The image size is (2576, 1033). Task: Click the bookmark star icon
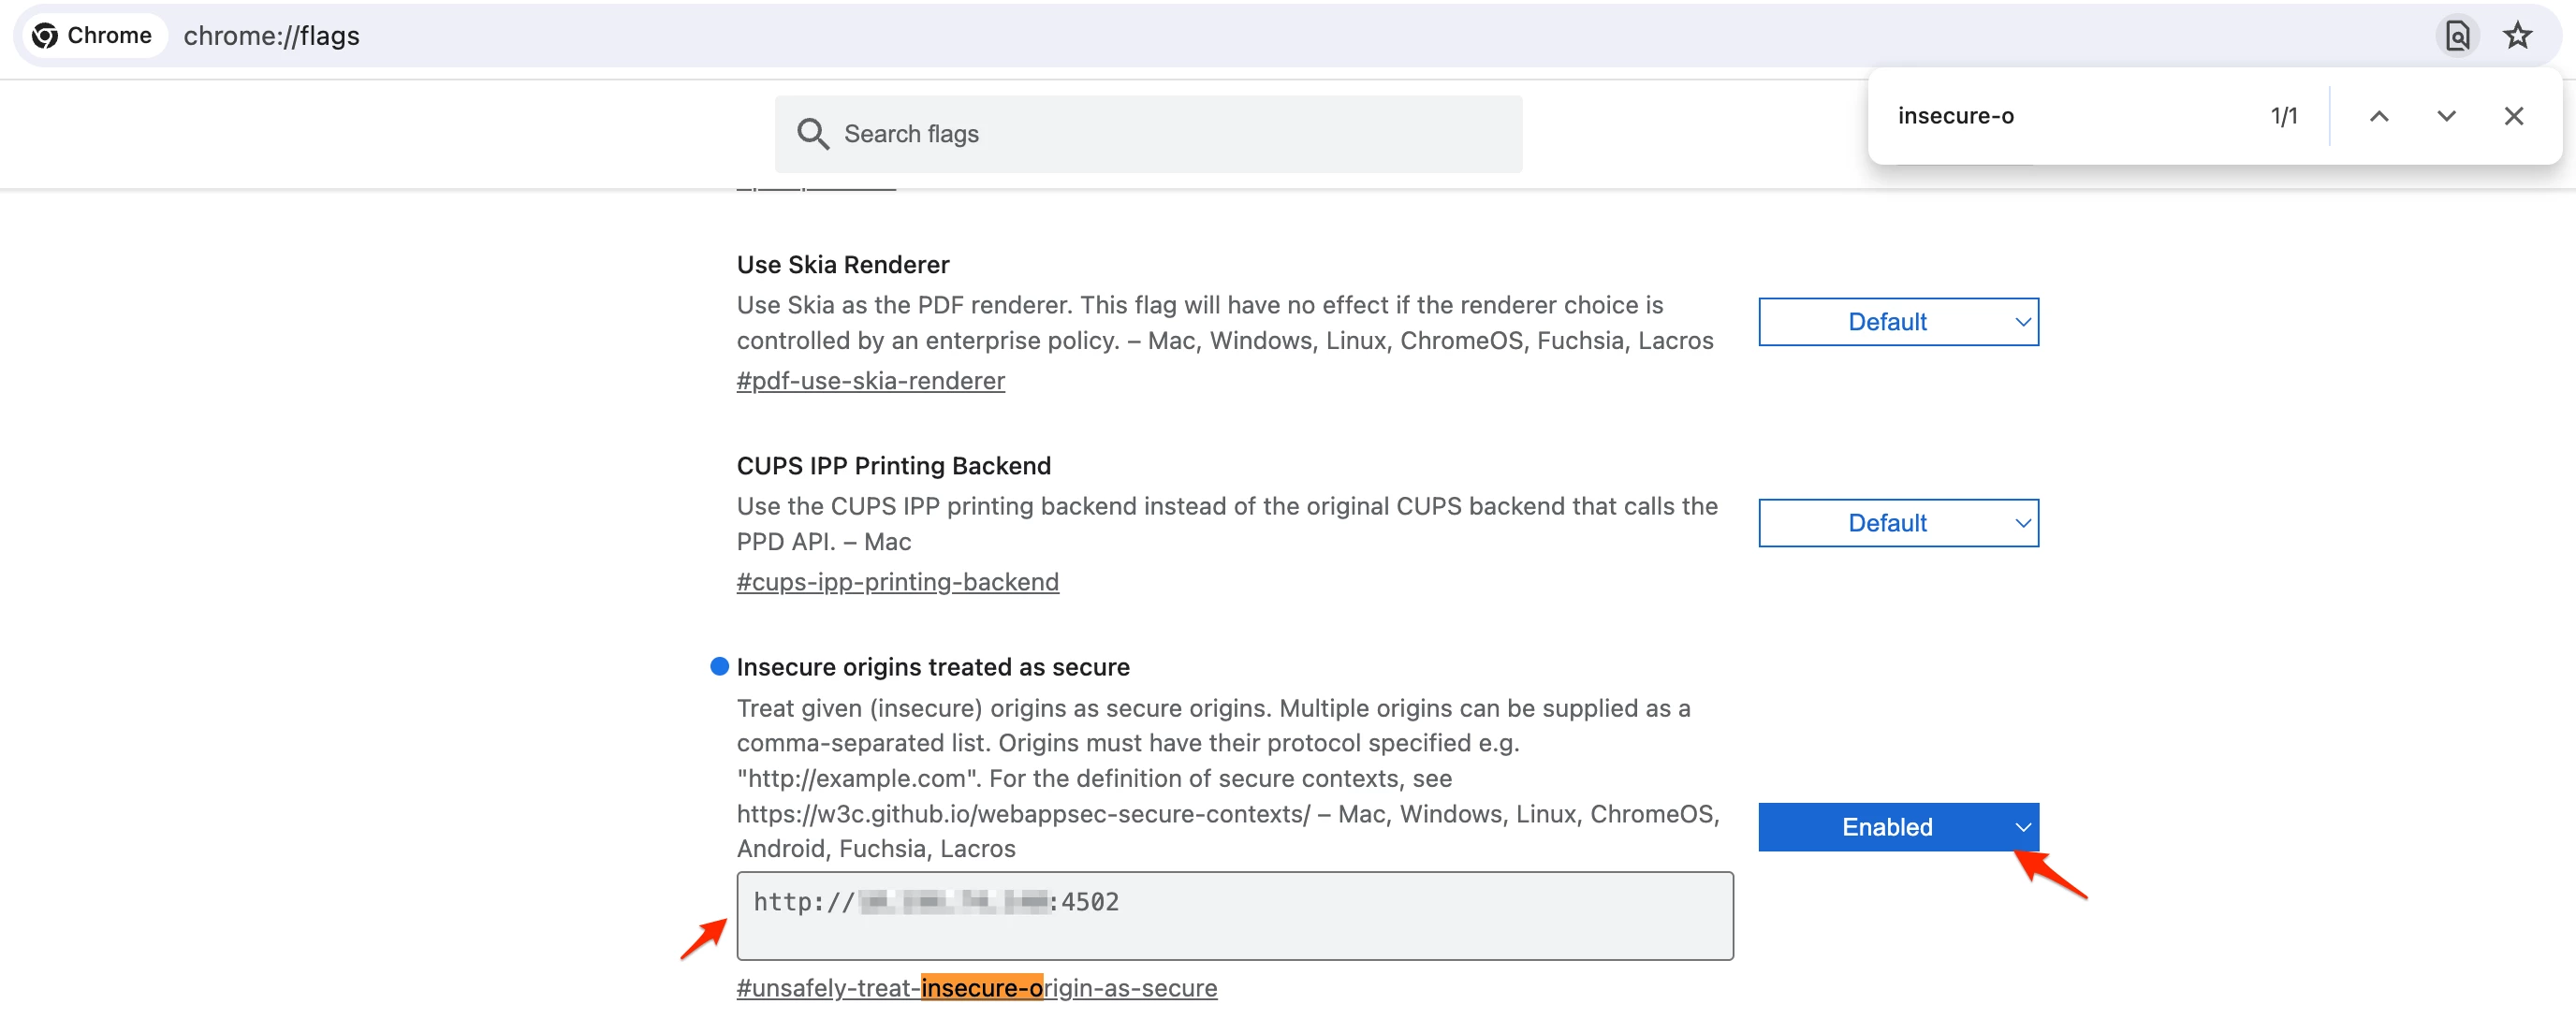[2517, 36]
